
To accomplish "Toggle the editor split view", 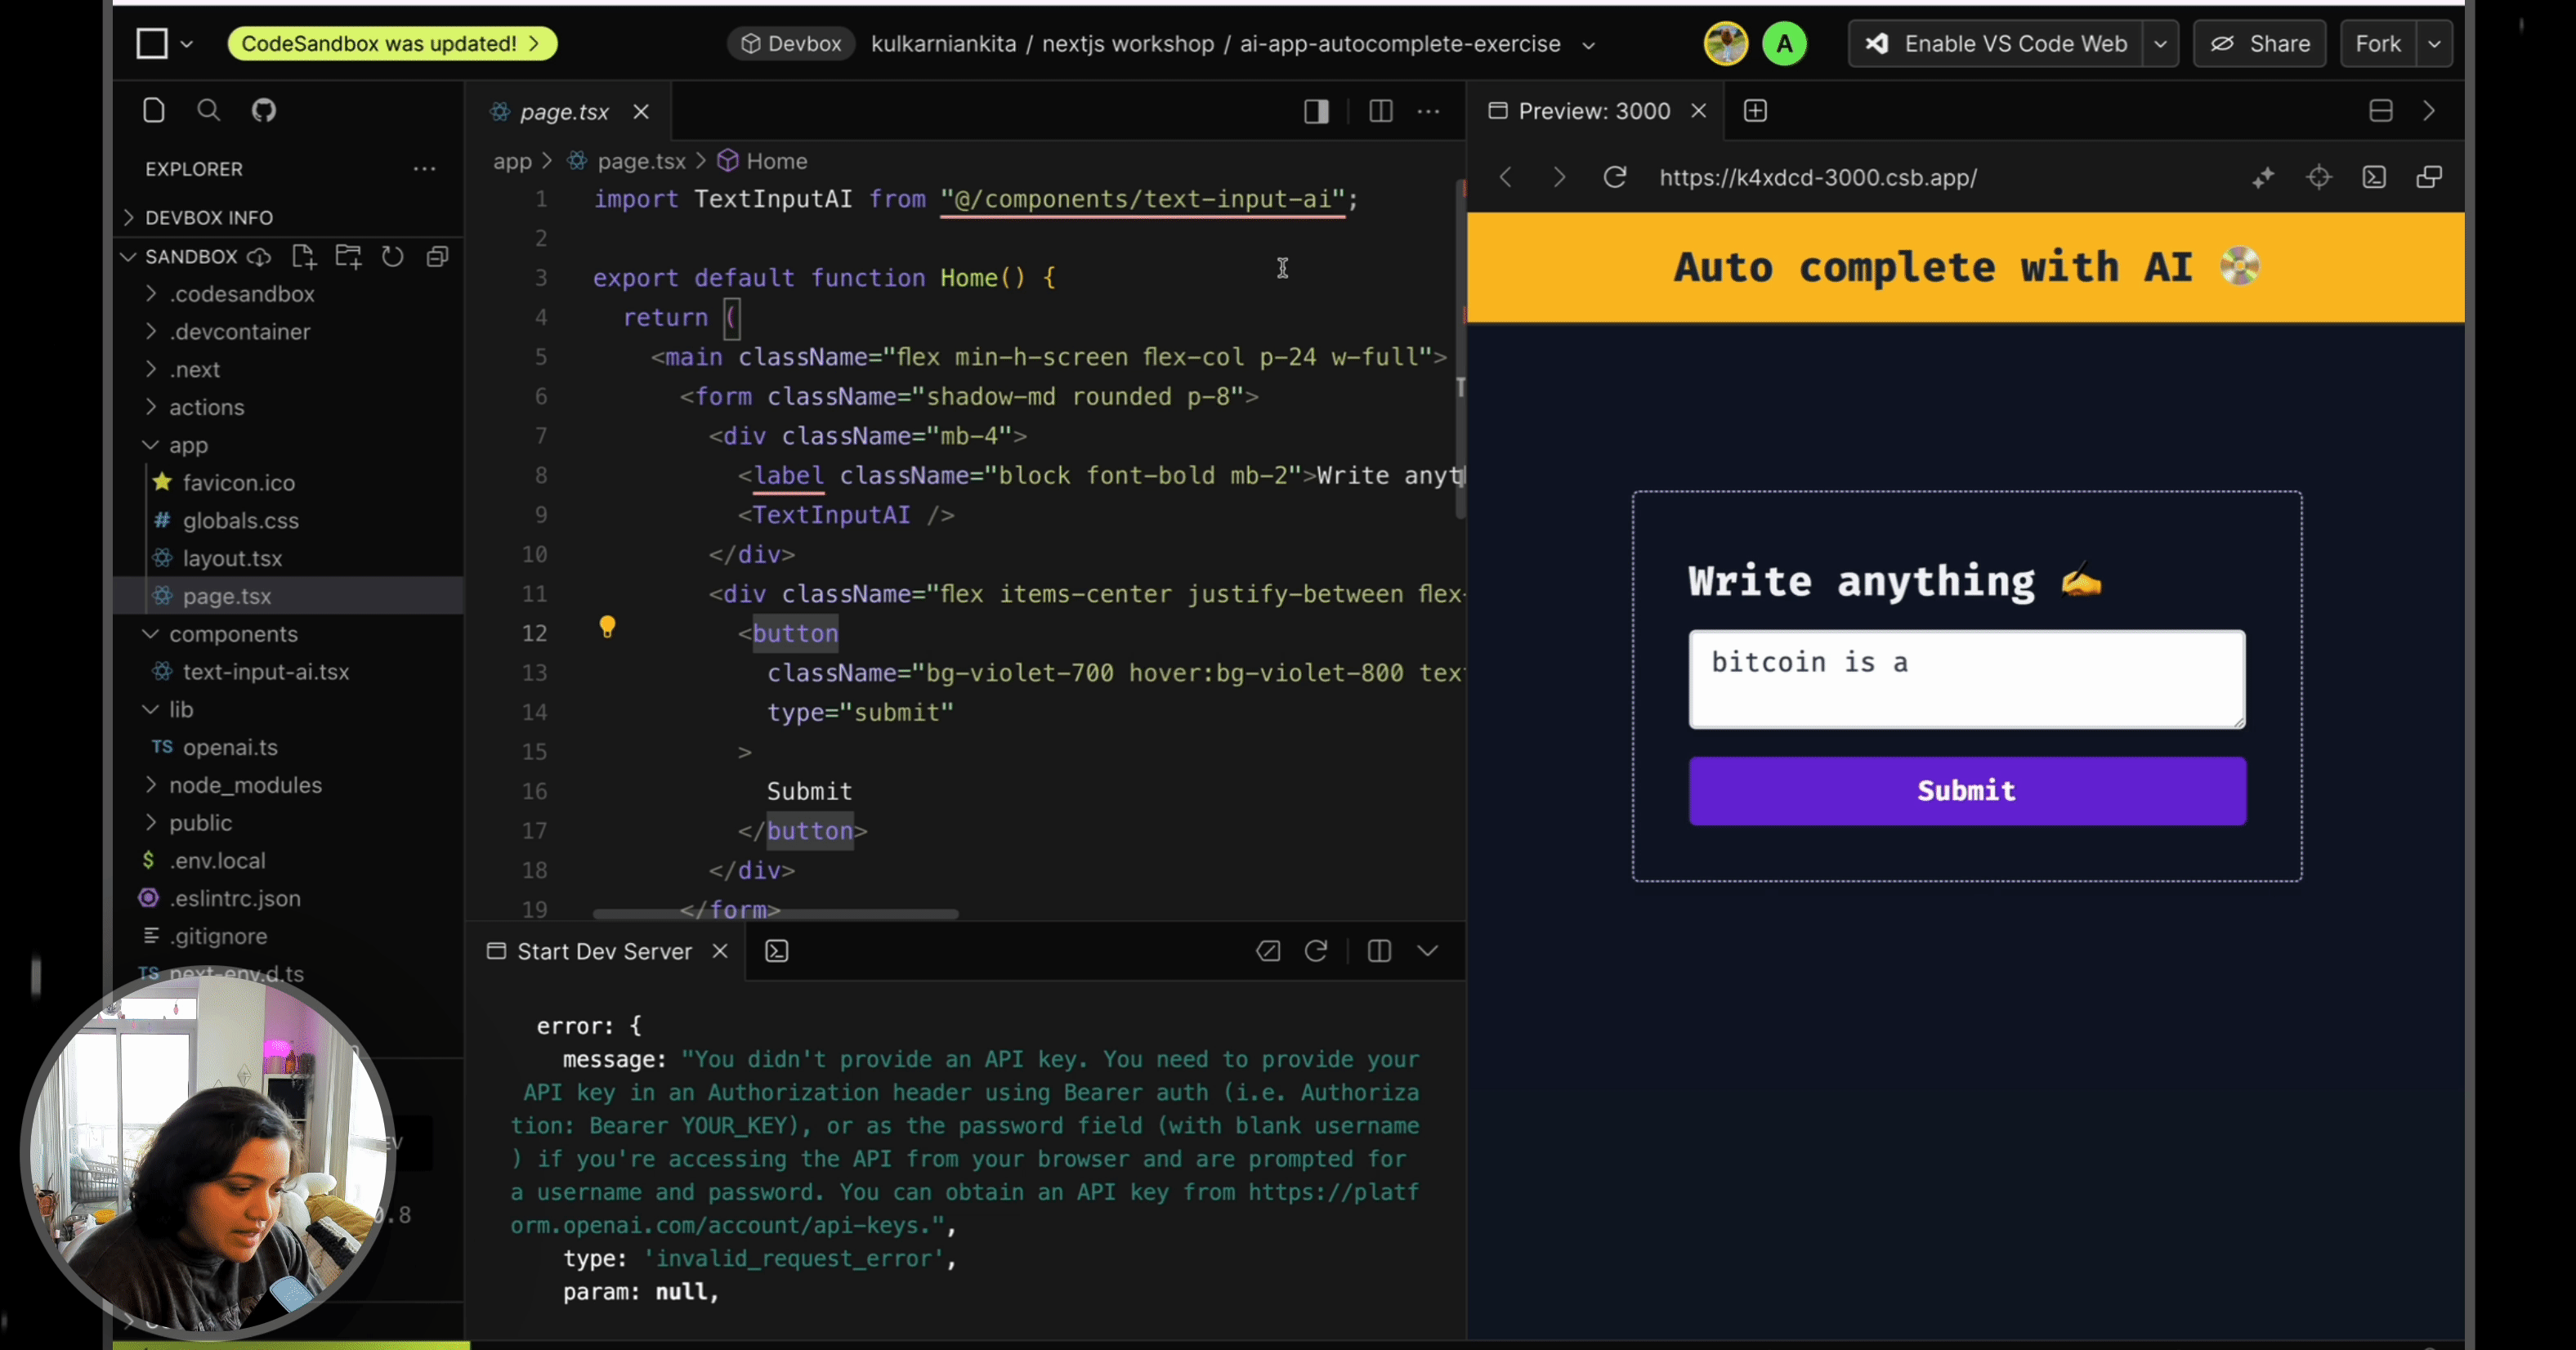I will [x=1380, y=111].
